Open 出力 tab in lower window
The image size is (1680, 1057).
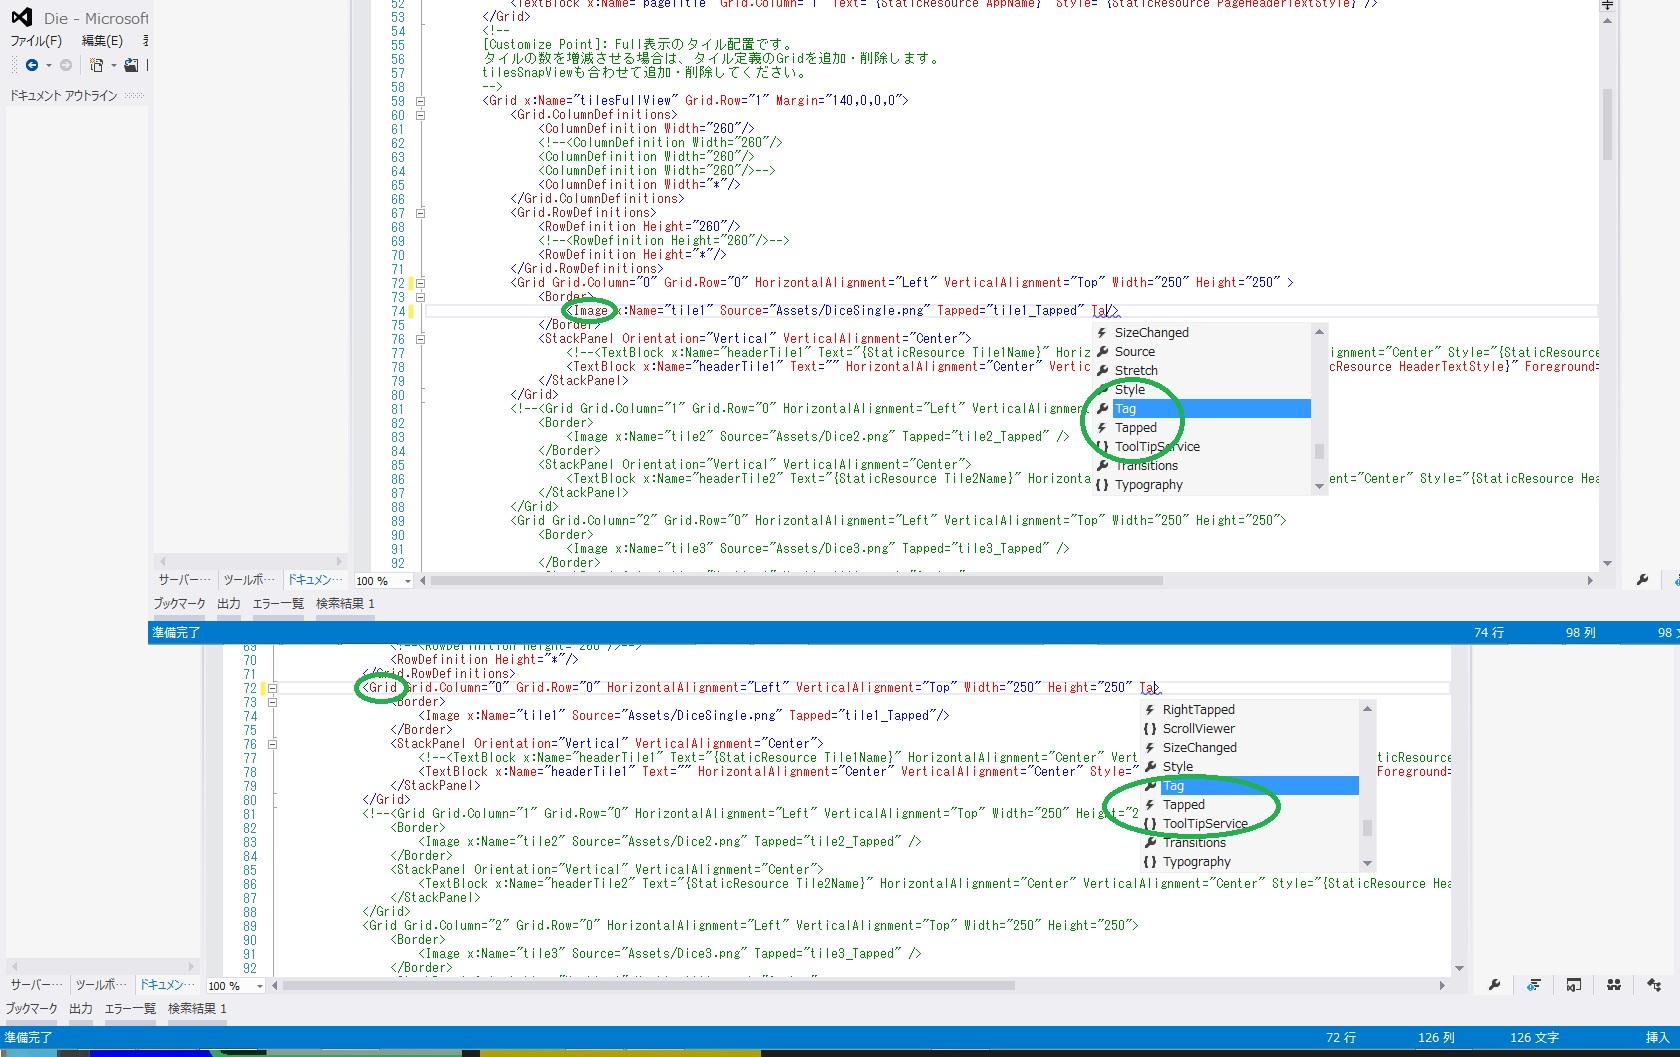point(81,1009)
